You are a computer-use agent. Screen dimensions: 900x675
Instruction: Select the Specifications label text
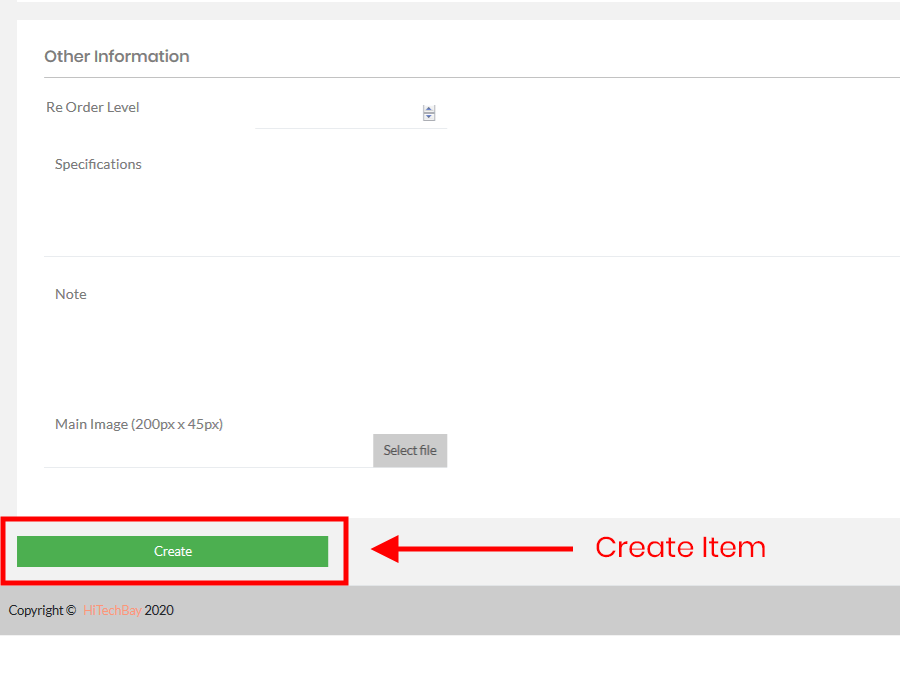98,164
